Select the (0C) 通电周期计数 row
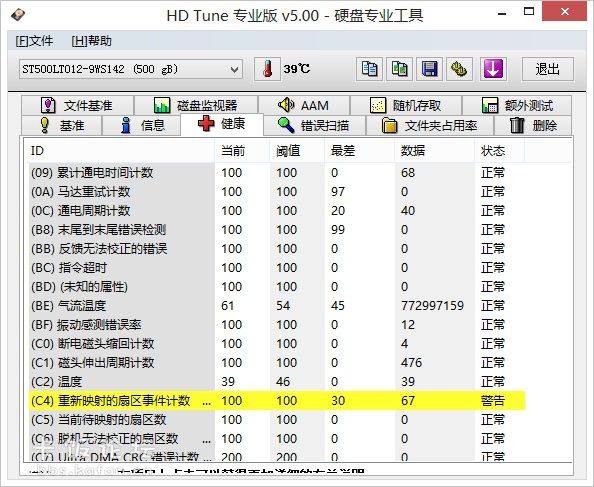The image size is (594, 487). [277, 211]
